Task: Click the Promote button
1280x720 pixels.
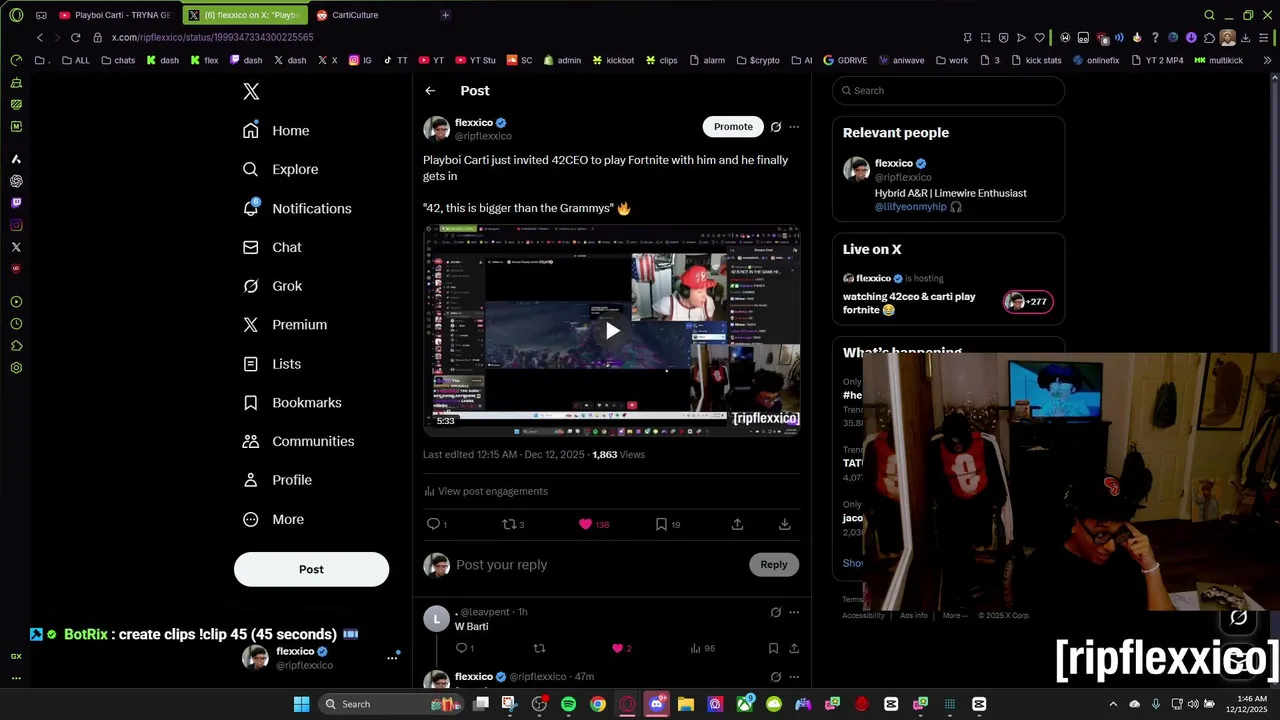Action: (x=733, y=127)
